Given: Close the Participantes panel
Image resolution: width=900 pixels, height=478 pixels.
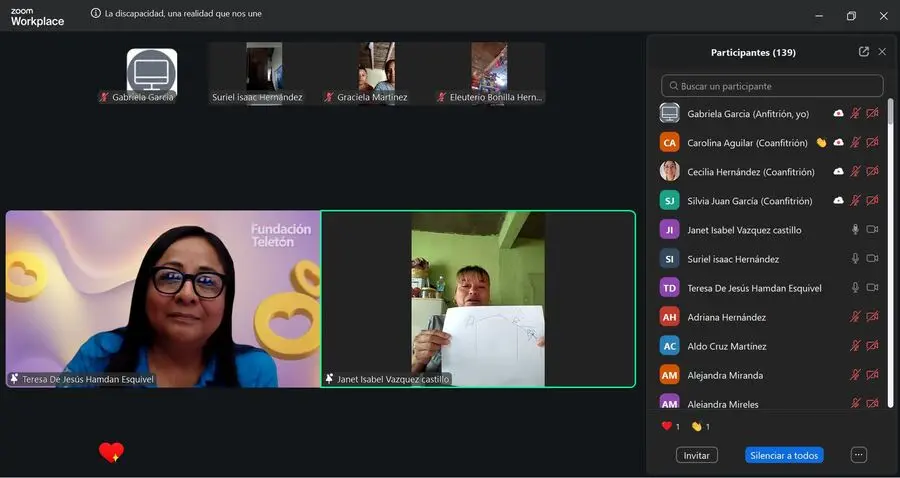Looking at the screenshot, I should coord(882,52).
